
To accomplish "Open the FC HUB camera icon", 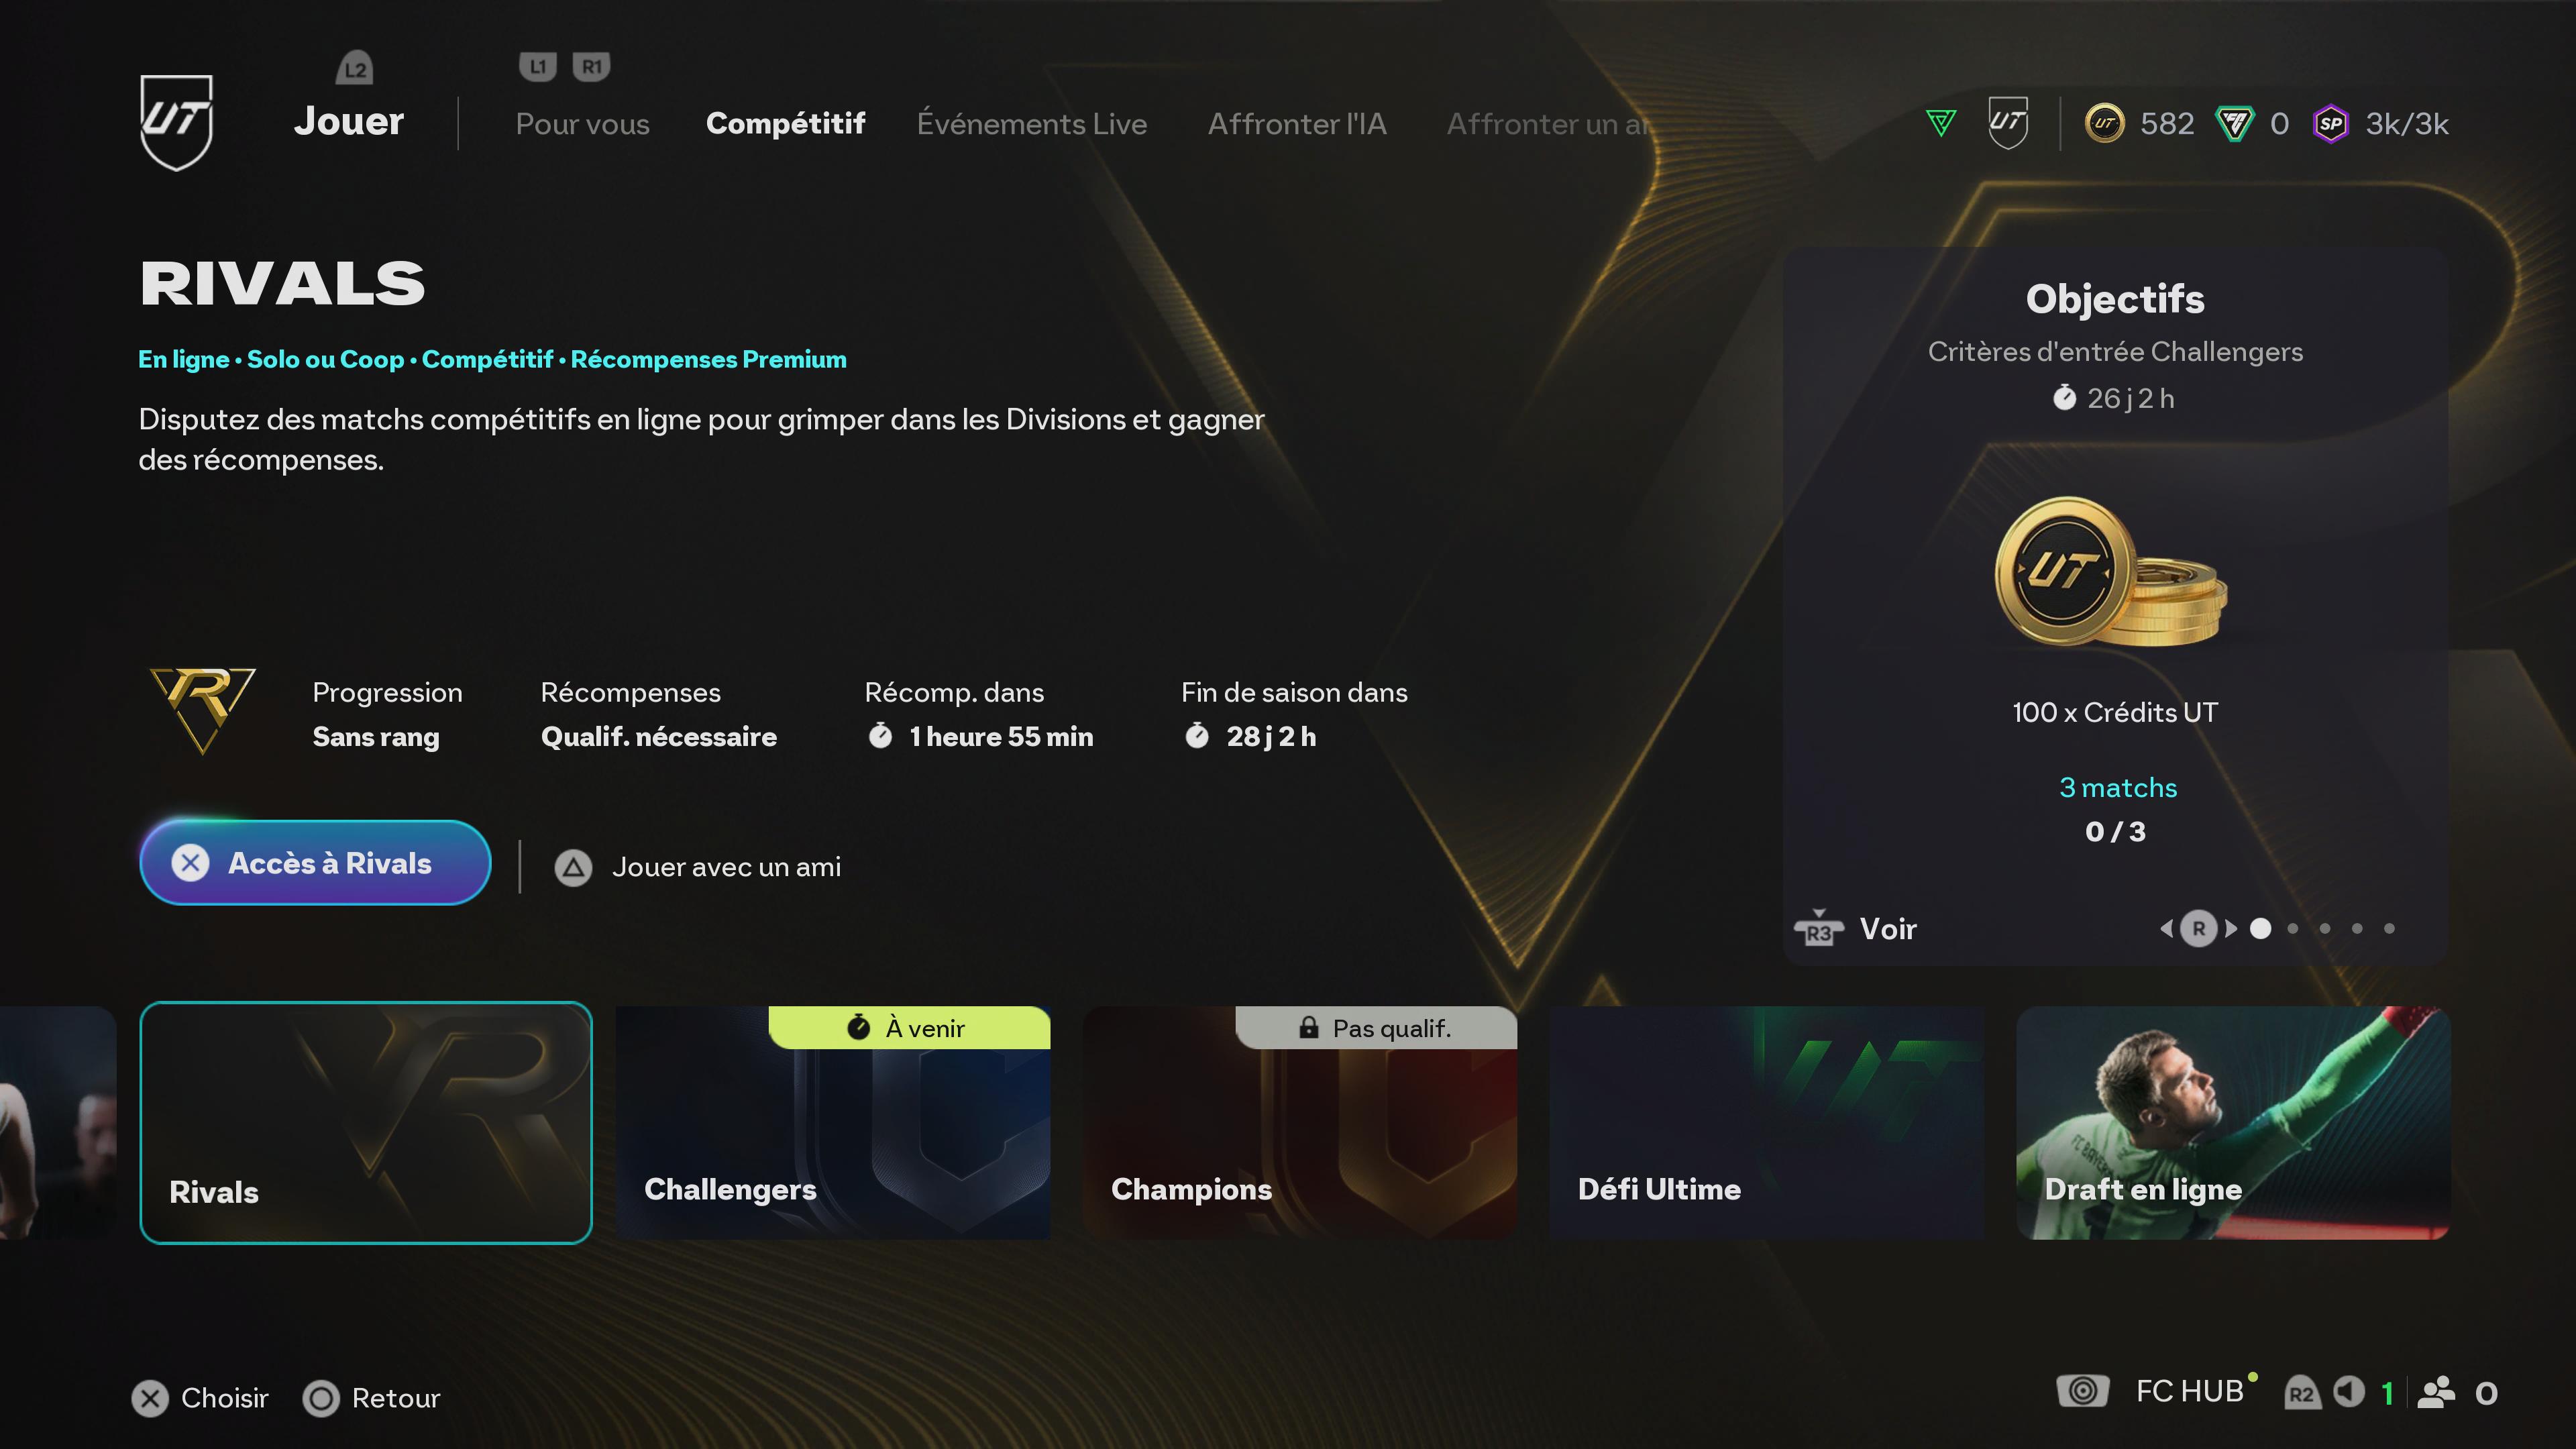I will point(2082,1391).
